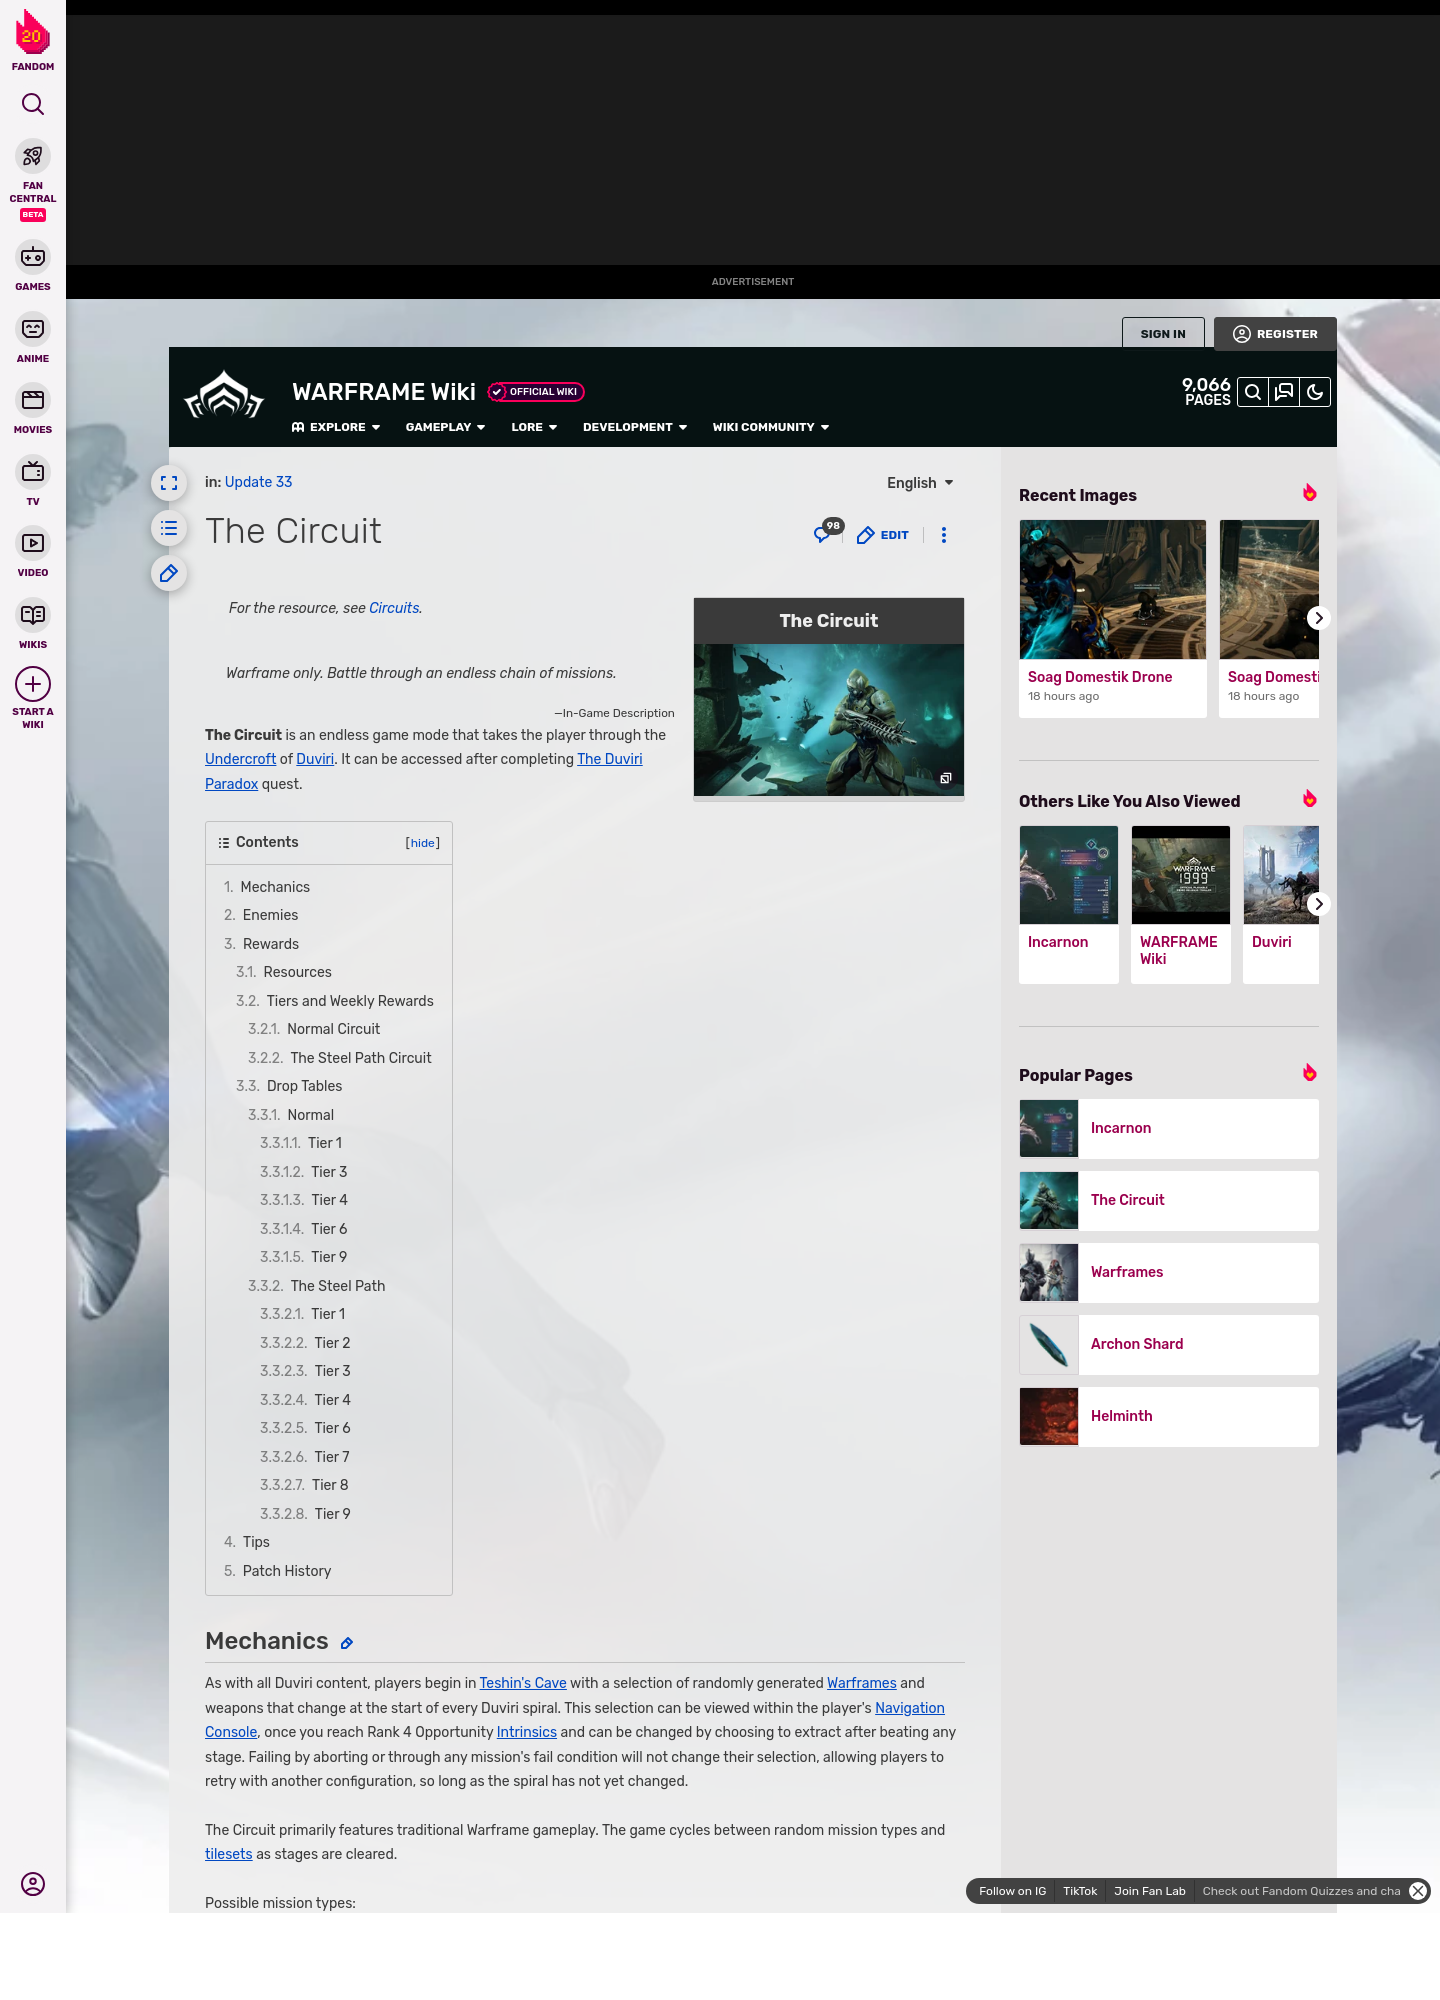
Task: Go to Anime section icon
Action: [33, 329]
